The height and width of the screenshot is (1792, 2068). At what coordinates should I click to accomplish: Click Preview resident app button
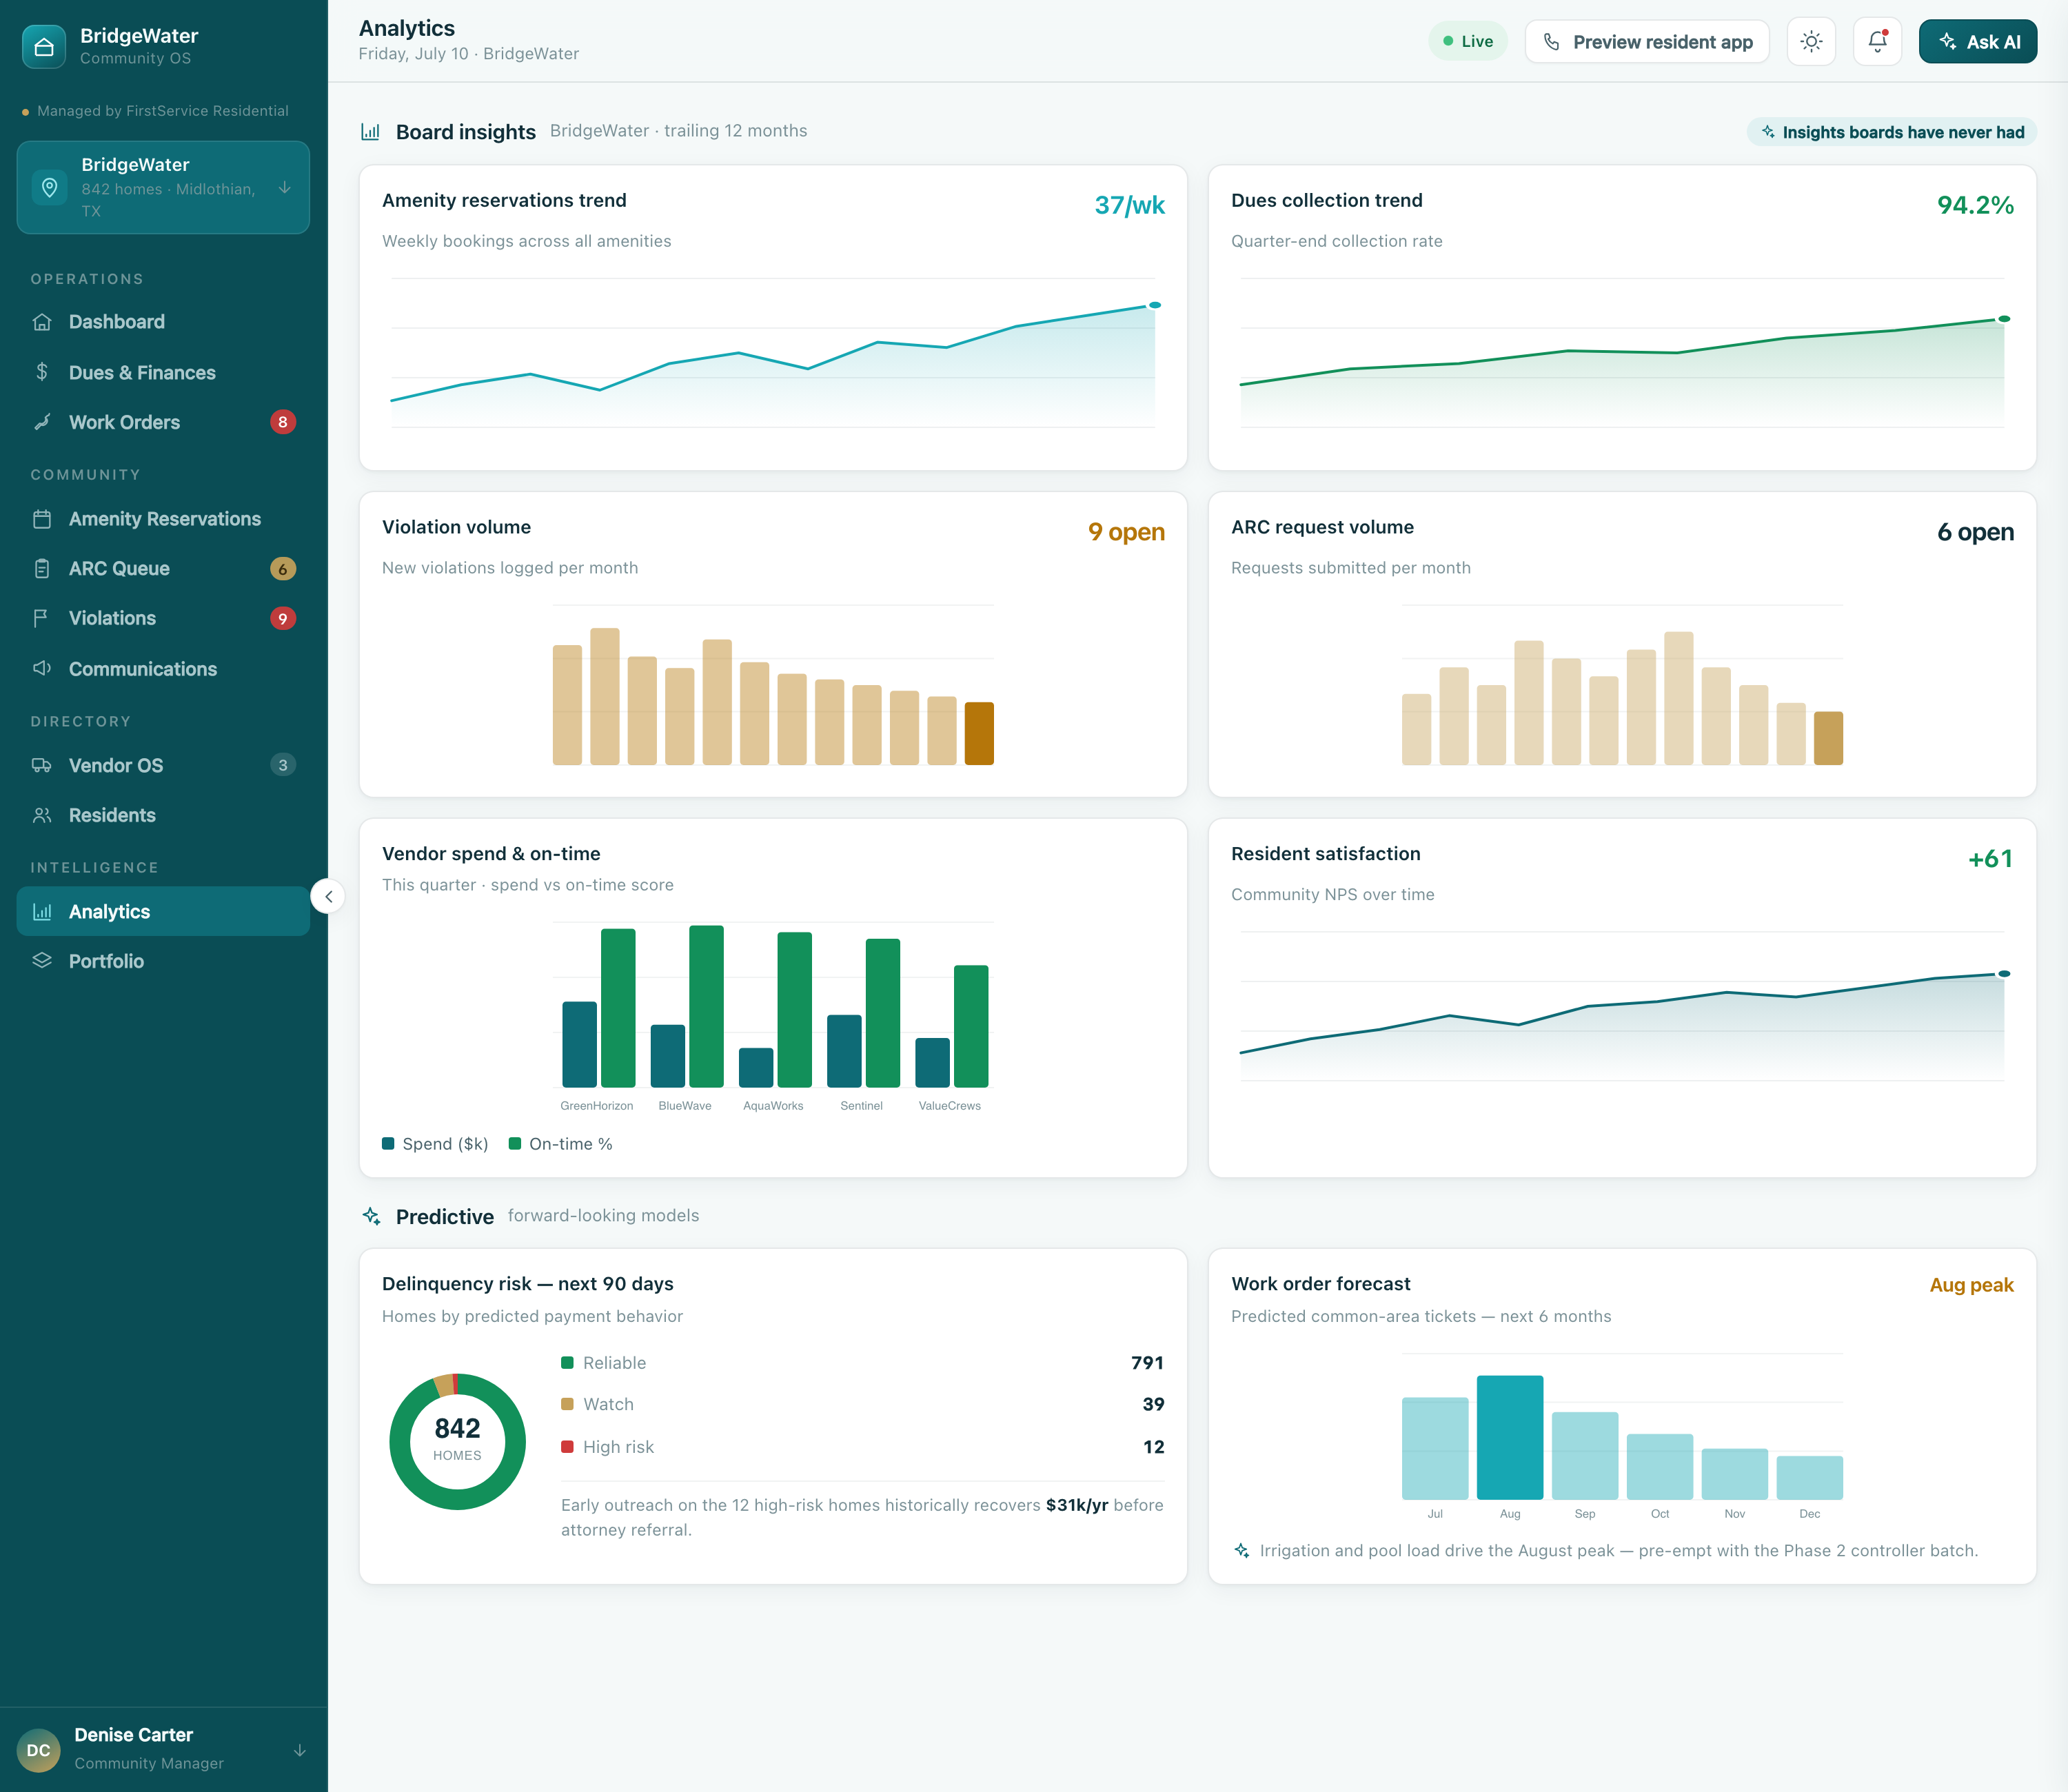click(1647, 41)
